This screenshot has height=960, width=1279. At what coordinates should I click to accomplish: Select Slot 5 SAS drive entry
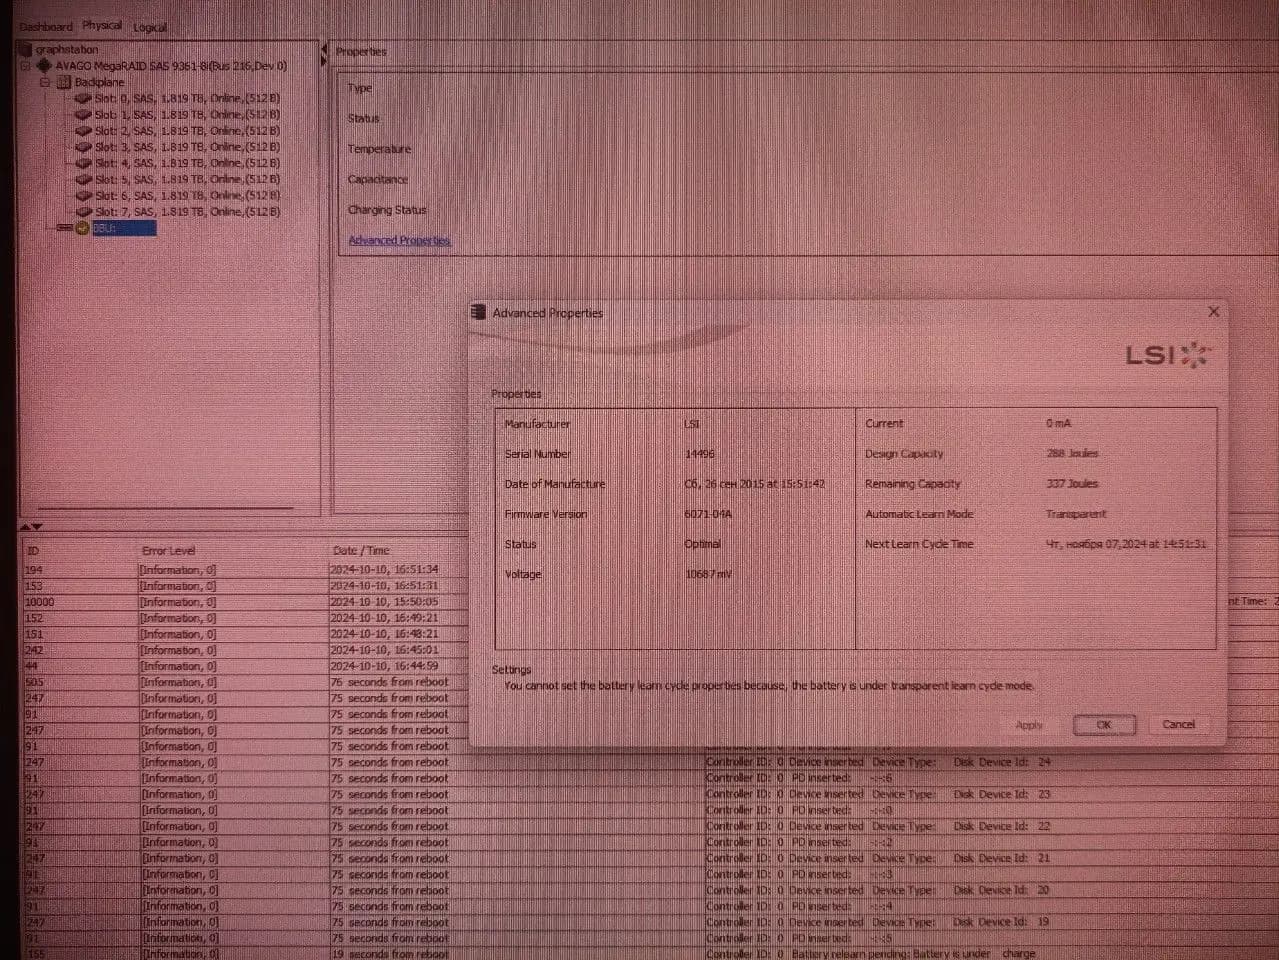(x=187, y=179)
